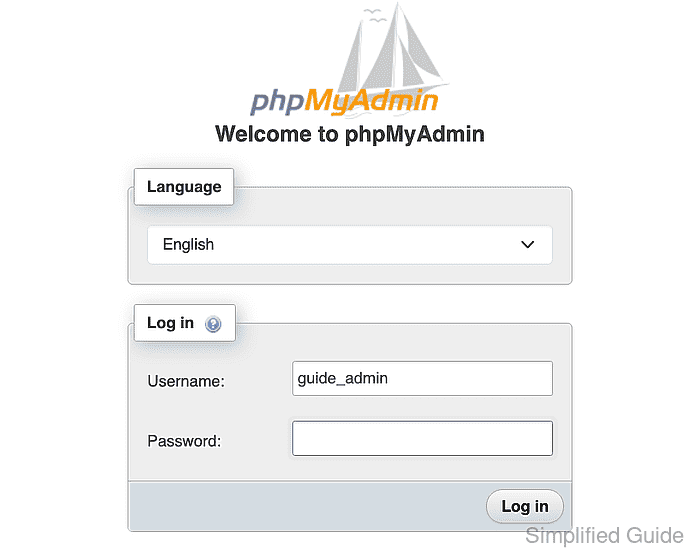
Task: Focus the empty Password field
Action: pos(422,439)
